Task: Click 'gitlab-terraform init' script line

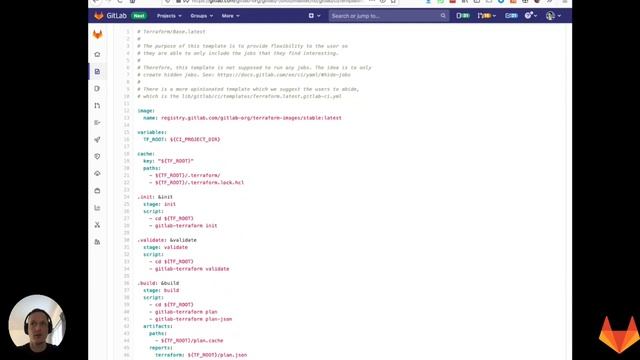Action: tap(183, 226)
